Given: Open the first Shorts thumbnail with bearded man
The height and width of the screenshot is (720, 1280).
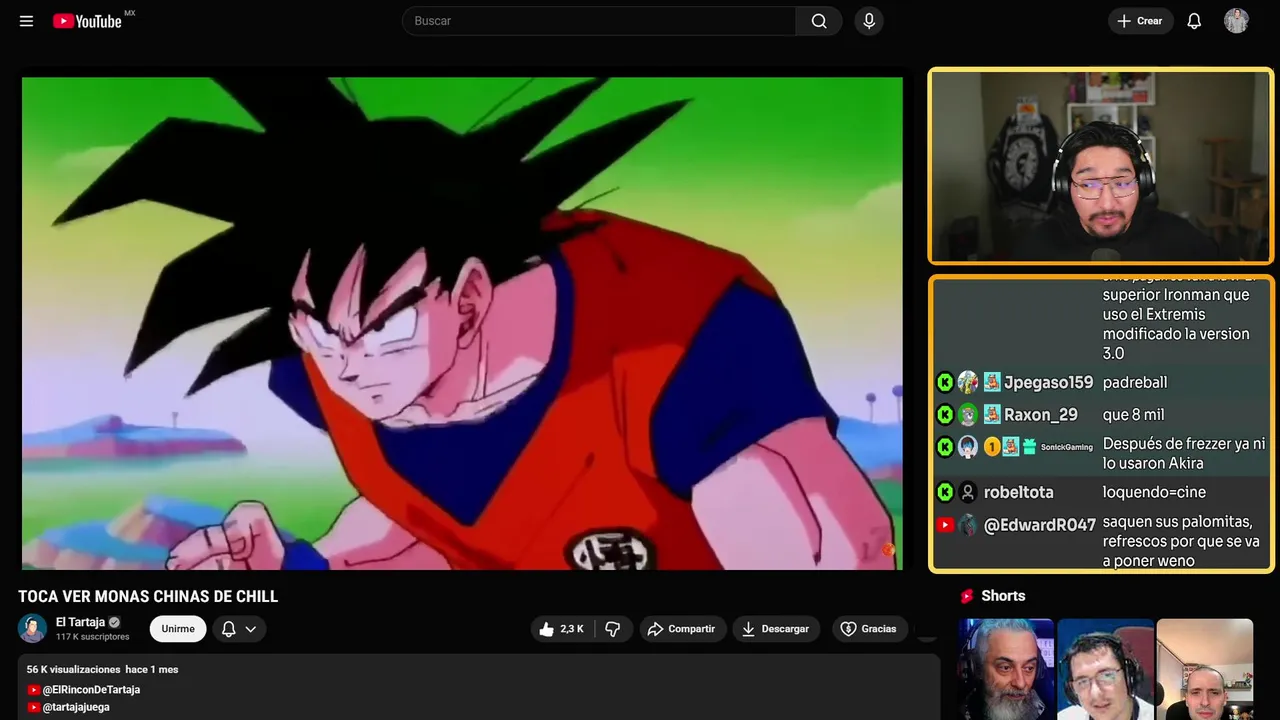Looking at the screenshot, I should coord(1006,669).
